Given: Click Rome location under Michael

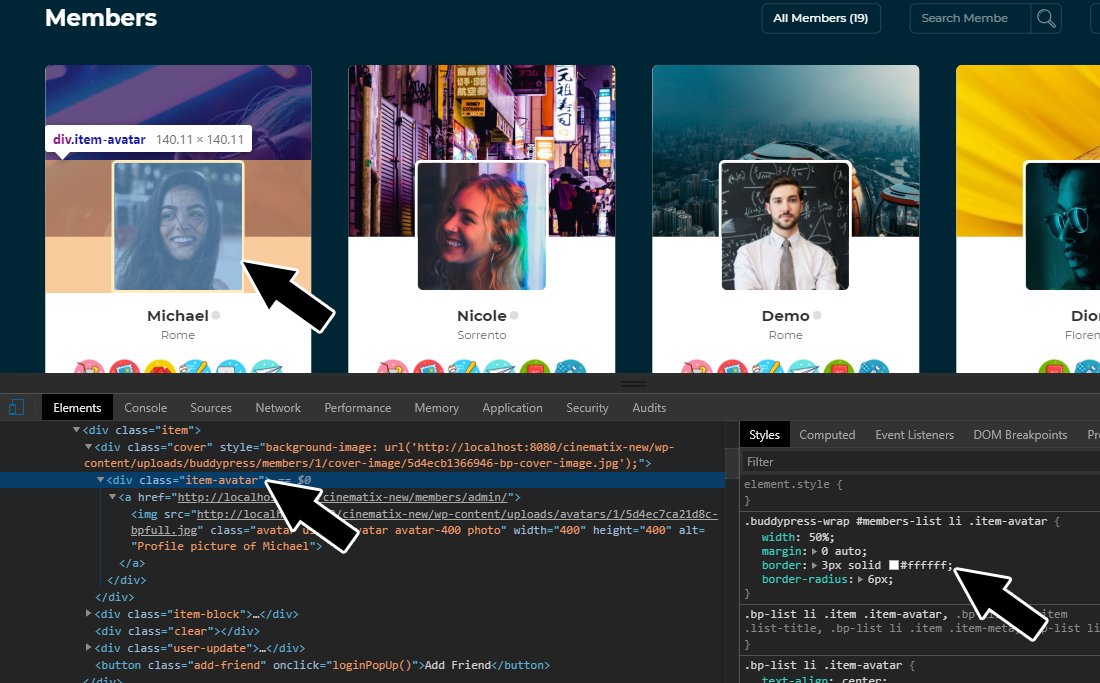Looking at the screenshot, I should pyautogui.click(x=177, y=335).
